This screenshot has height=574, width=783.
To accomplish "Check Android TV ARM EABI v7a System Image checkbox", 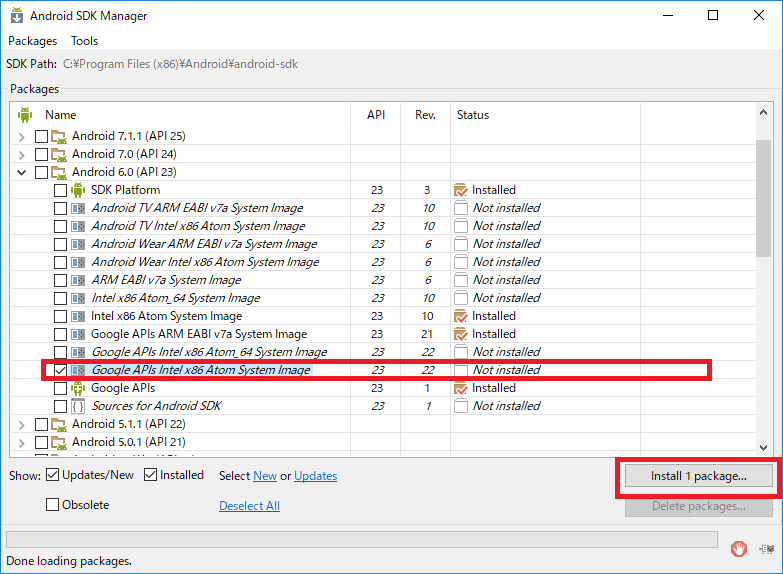I will (x=60, y=208).
